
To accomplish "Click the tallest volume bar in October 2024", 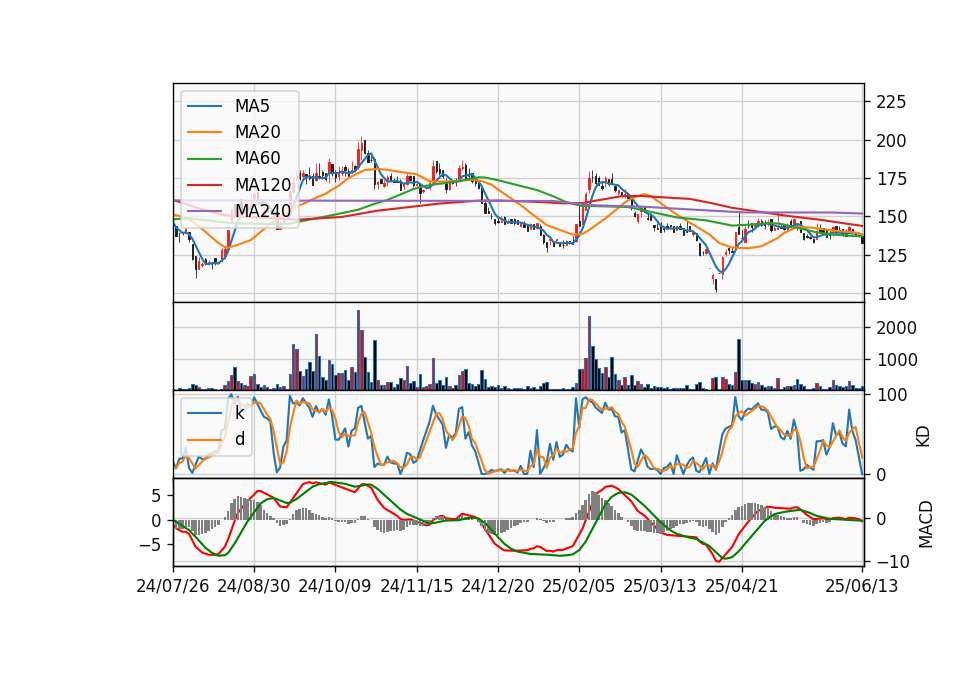I will coord(358,350).
